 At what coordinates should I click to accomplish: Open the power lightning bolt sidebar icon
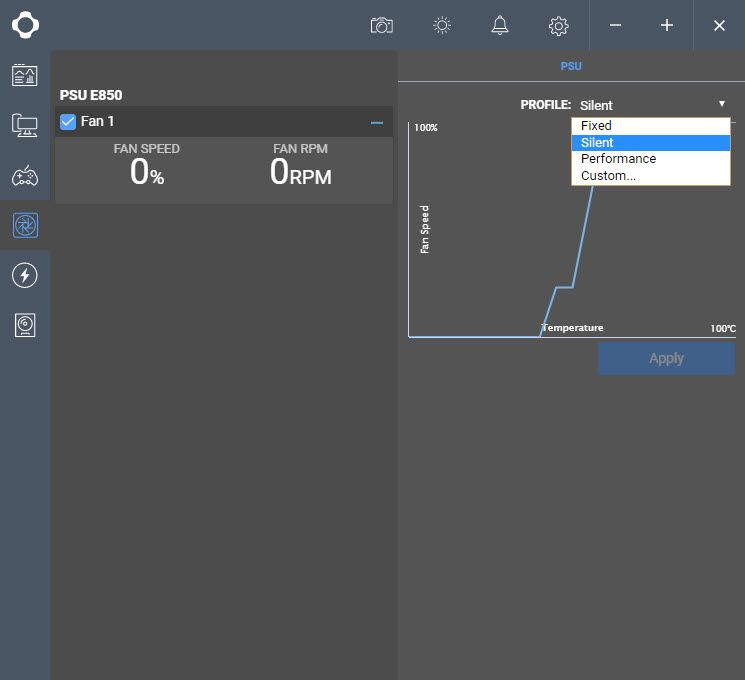[25, 275]
